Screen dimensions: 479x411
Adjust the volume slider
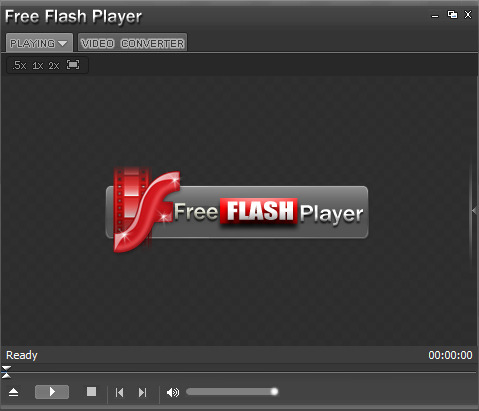[232, 392]
